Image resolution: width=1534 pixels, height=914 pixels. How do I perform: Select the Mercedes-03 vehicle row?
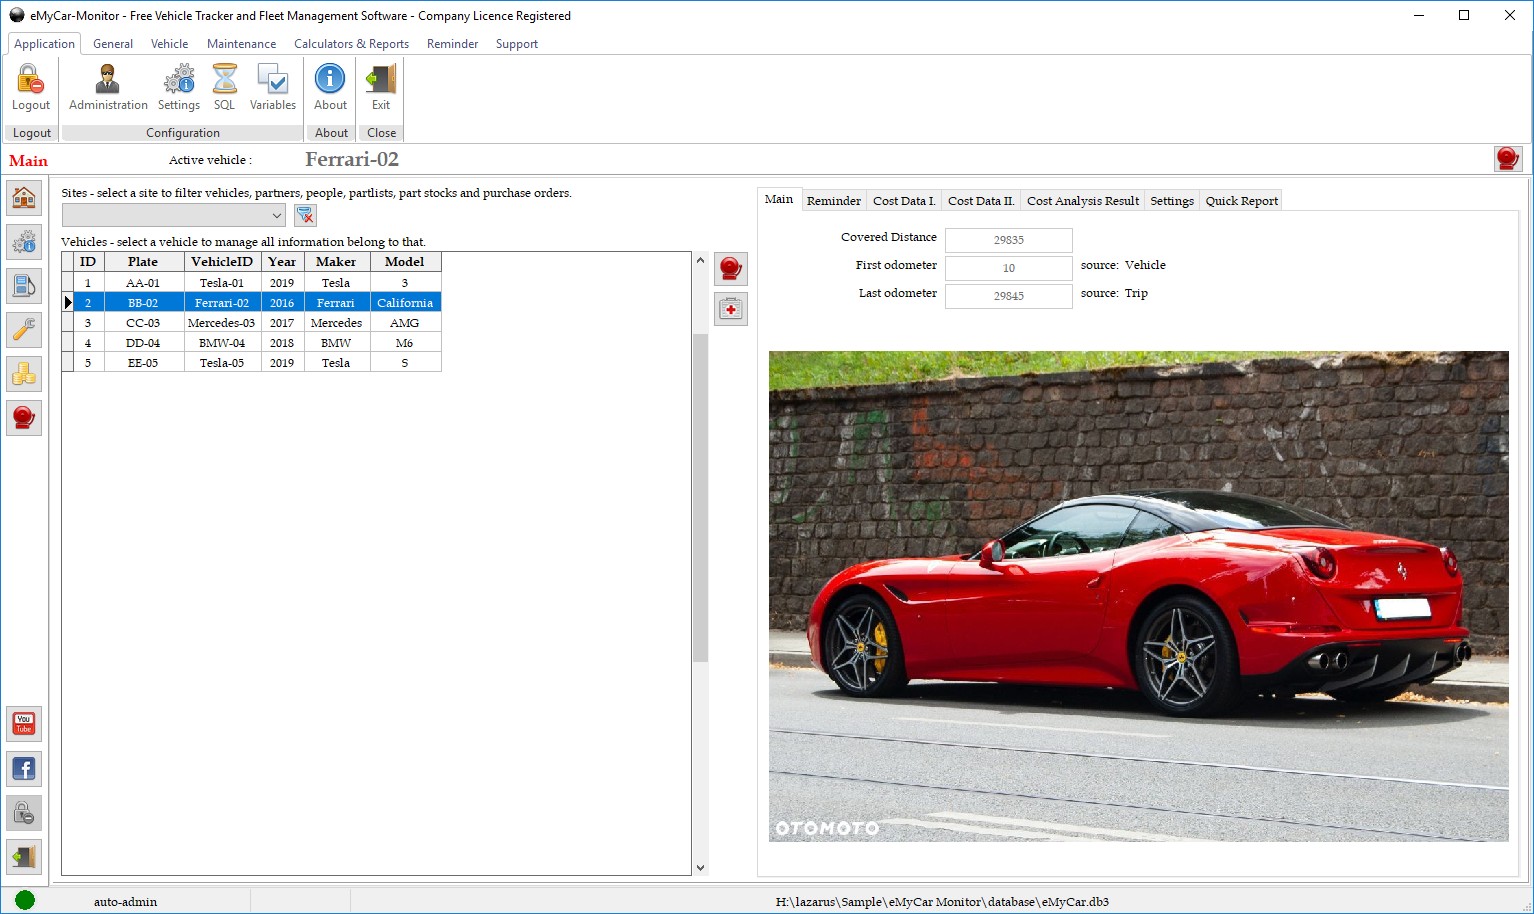[222, 322]
